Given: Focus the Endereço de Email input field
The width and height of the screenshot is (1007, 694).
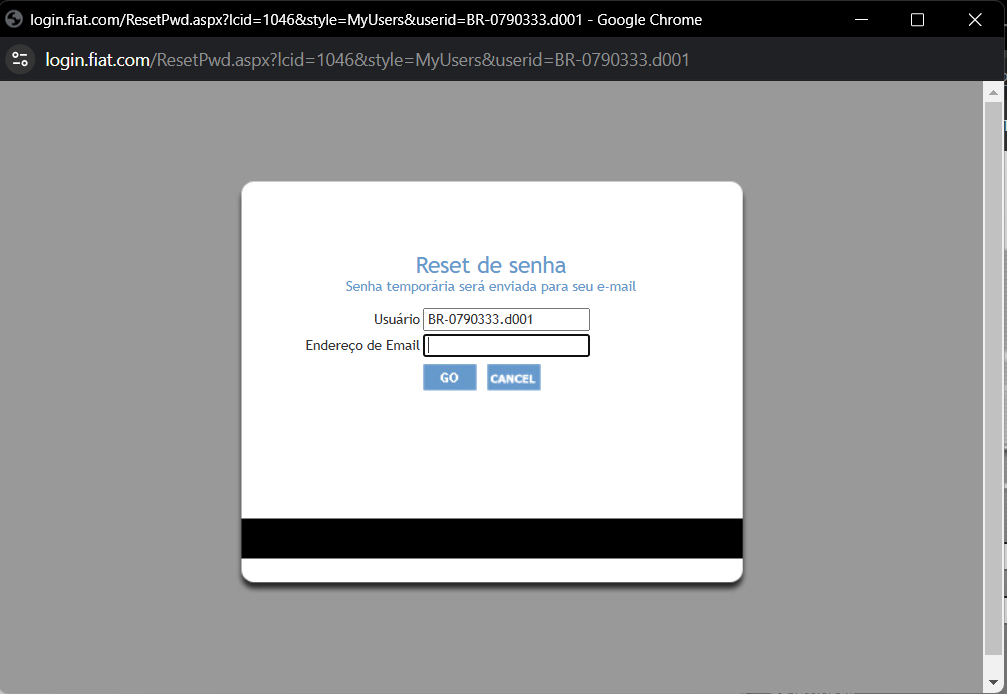Looking at the screenshot, I should pos(506,345).
